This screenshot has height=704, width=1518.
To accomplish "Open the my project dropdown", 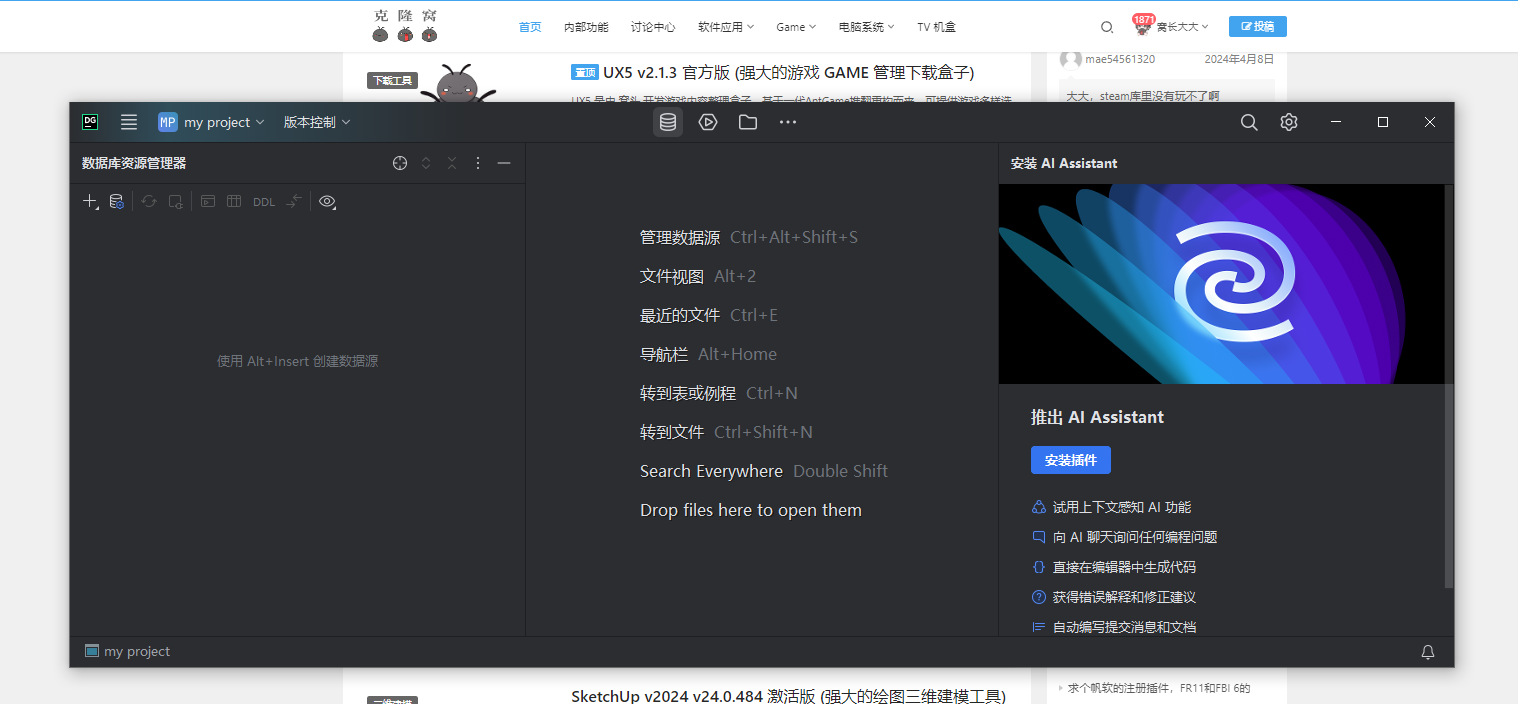I will pyautogui.click(x=211, y=122).
